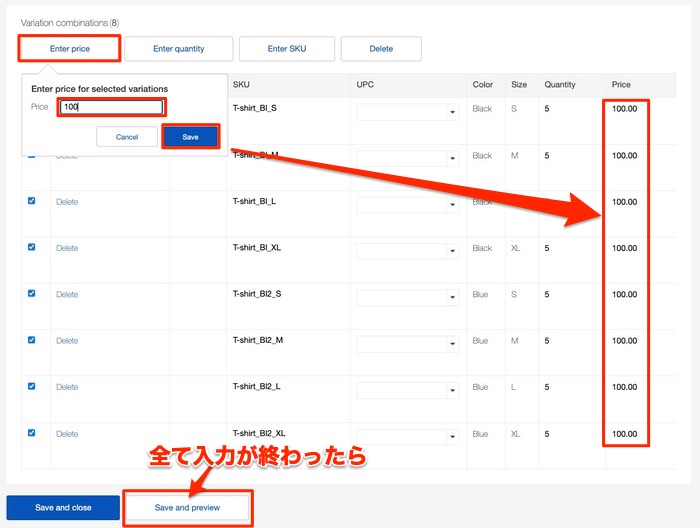Cancel the enter price popup
The image size is (700, 528).
tap(127, 137)
